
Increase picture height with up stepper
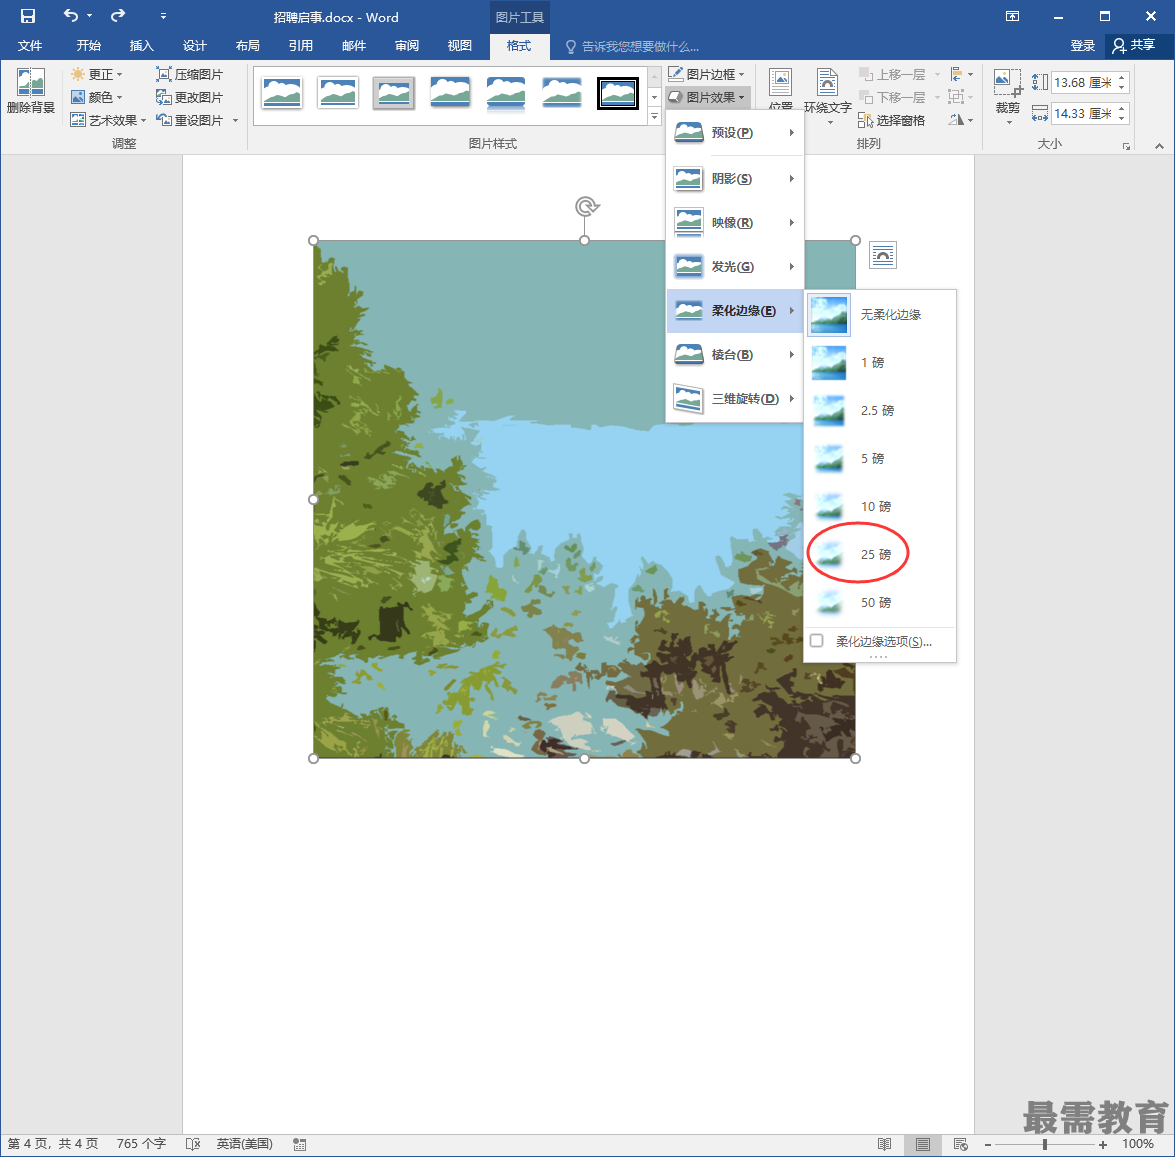1122,77
